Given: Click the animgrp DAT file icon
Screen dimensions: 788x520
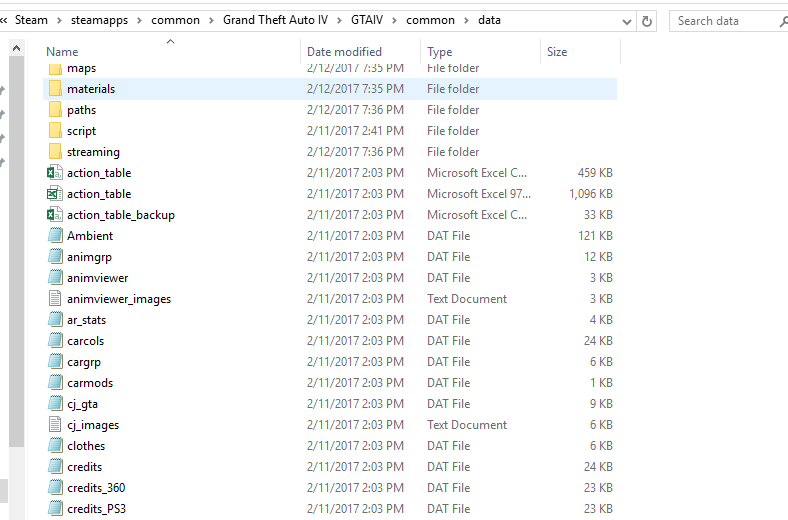Looking at the screenshot, I should [x=55, y=257].
